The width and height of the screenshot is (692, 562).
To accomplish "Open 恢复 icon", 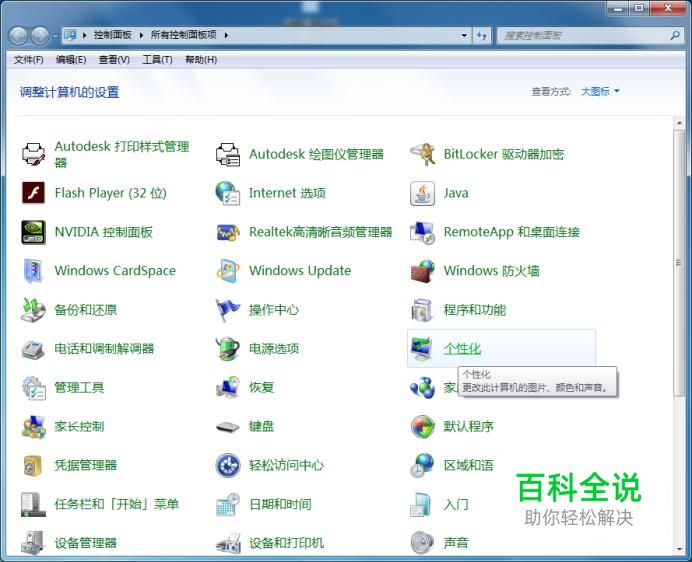I will (x=228, y=388).
